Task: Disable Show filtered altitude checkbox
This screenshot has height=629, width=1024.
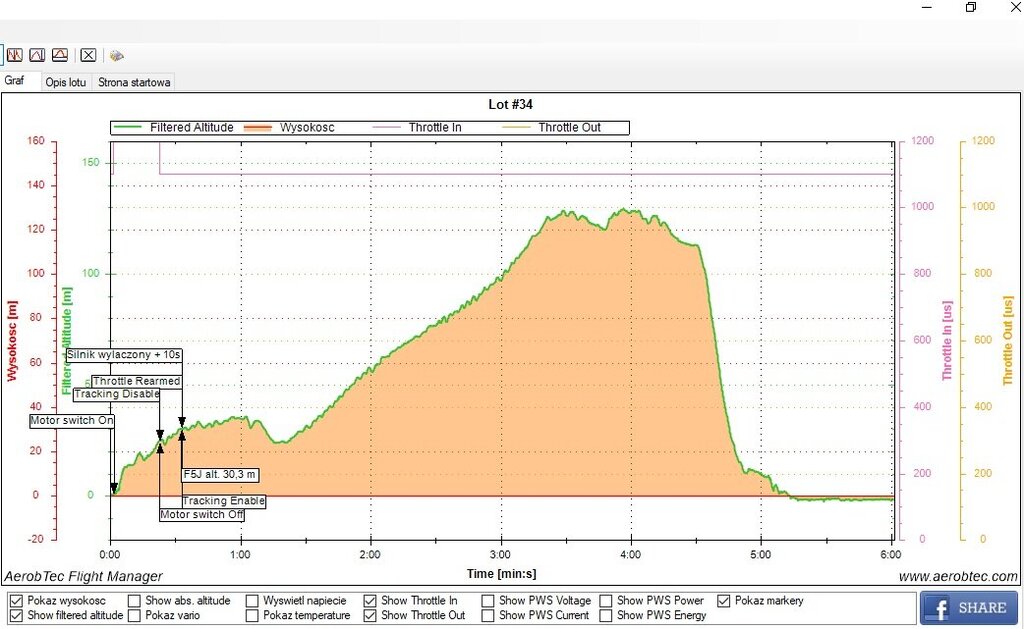Action: tap(16, 616)
